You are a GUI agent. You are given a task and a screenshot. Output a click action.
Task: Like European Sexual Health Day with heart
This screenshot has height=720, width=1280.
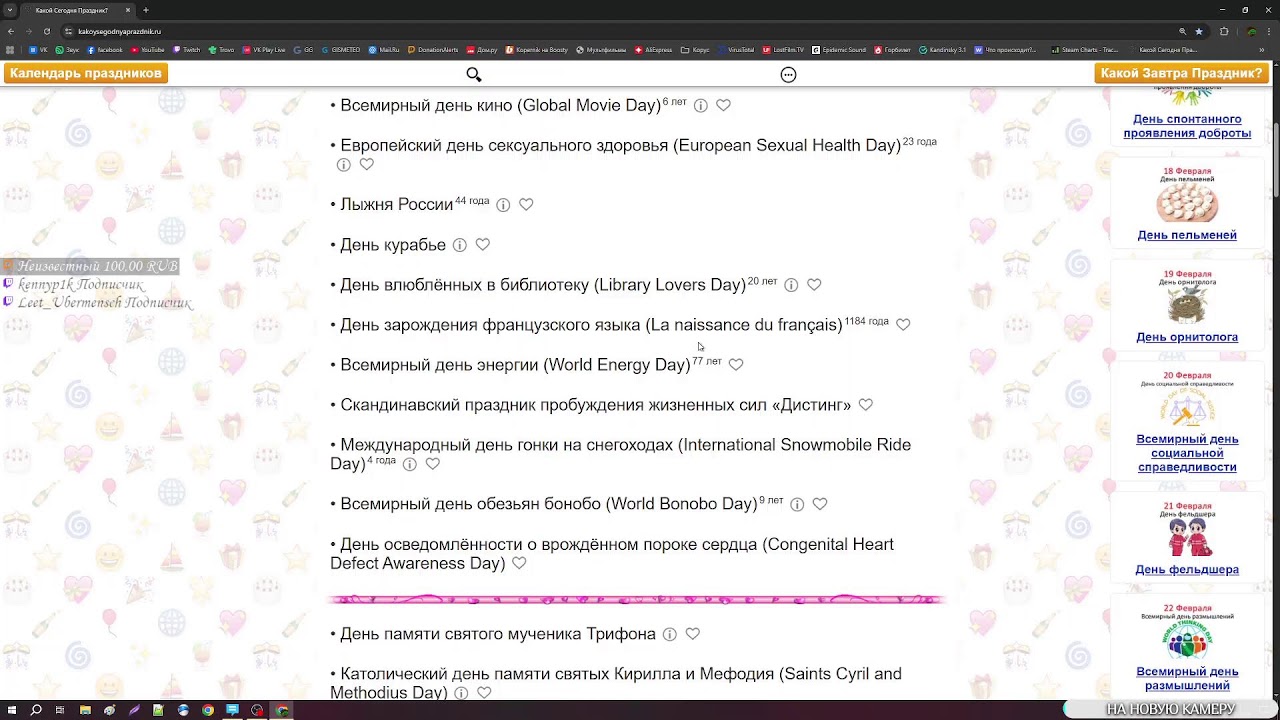tap(366, 164)
